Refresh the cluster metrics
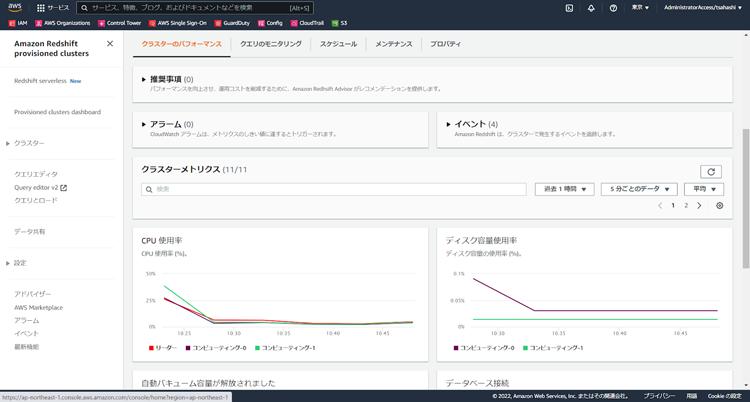Image resolution: width=750 pixels, height=402 pixels. point(711,172)
